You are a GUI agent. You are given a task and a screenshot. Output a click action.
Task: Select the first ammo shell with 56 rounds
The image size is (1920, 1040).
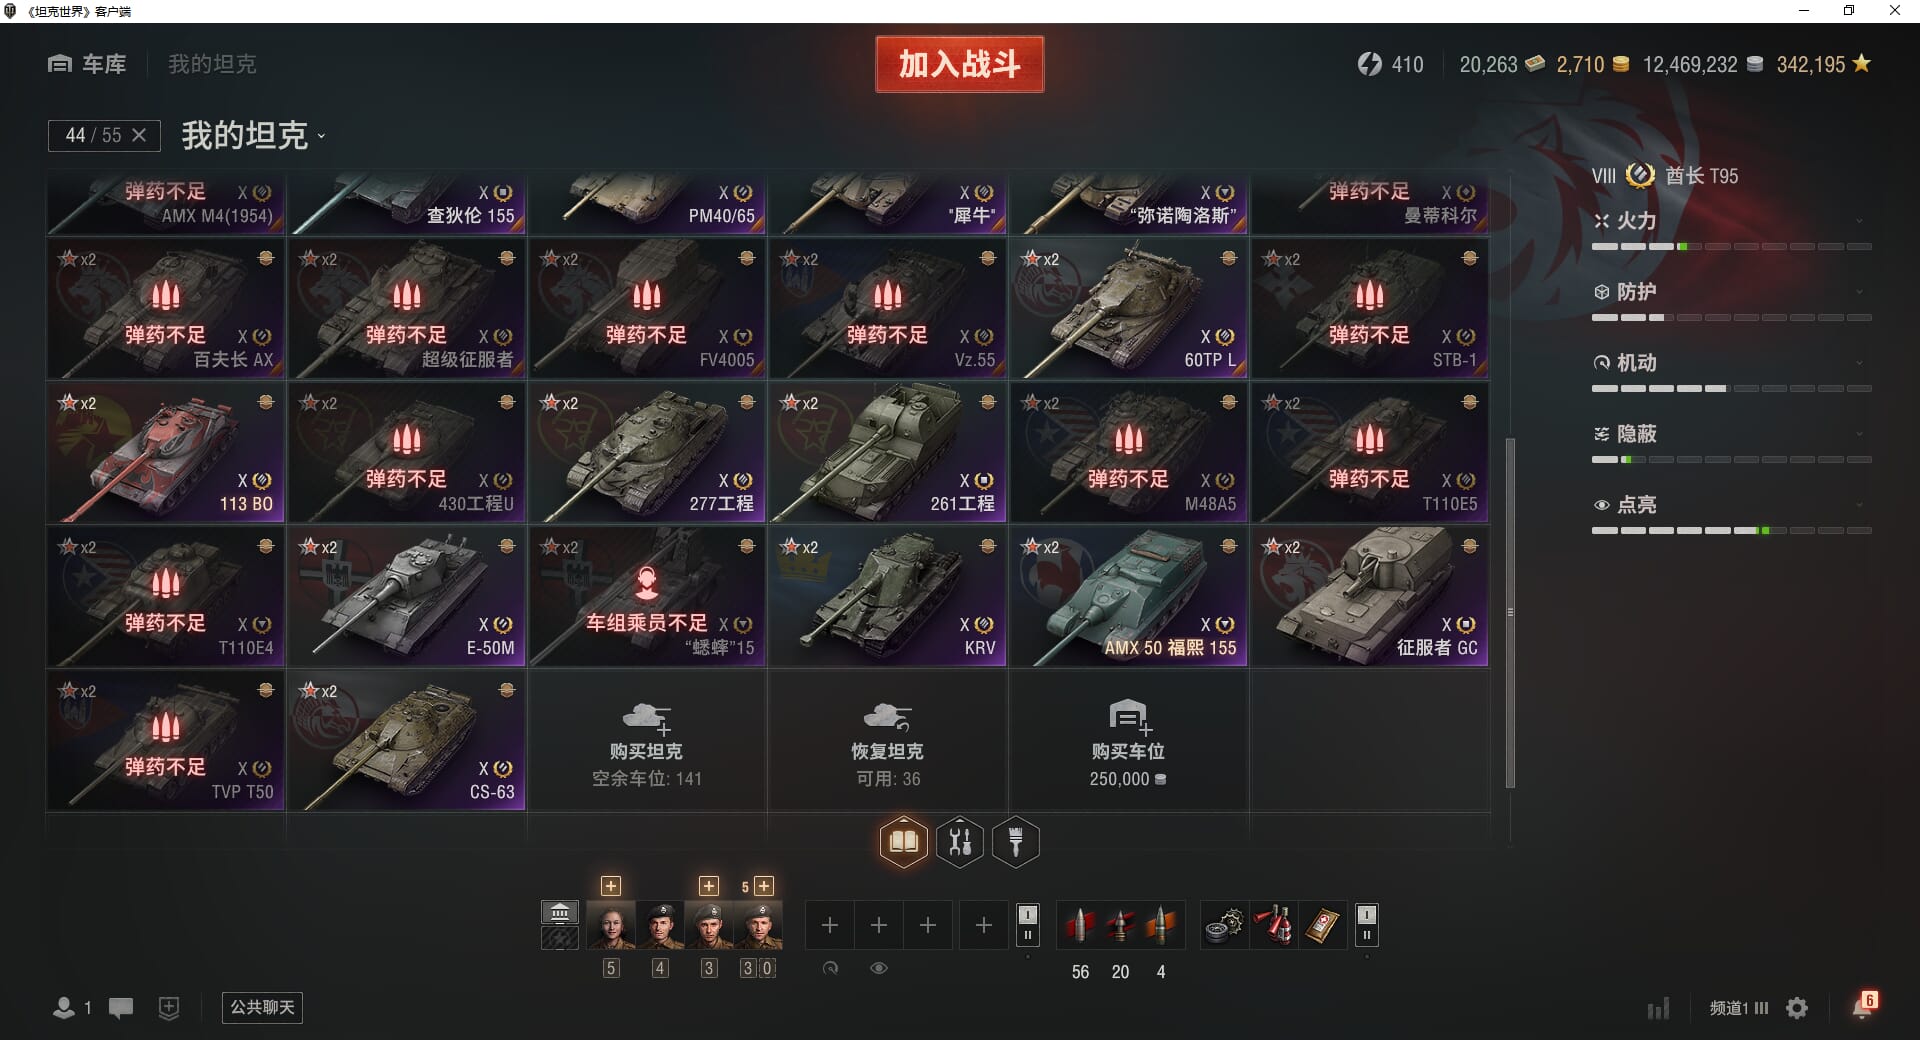(1080, 925)
